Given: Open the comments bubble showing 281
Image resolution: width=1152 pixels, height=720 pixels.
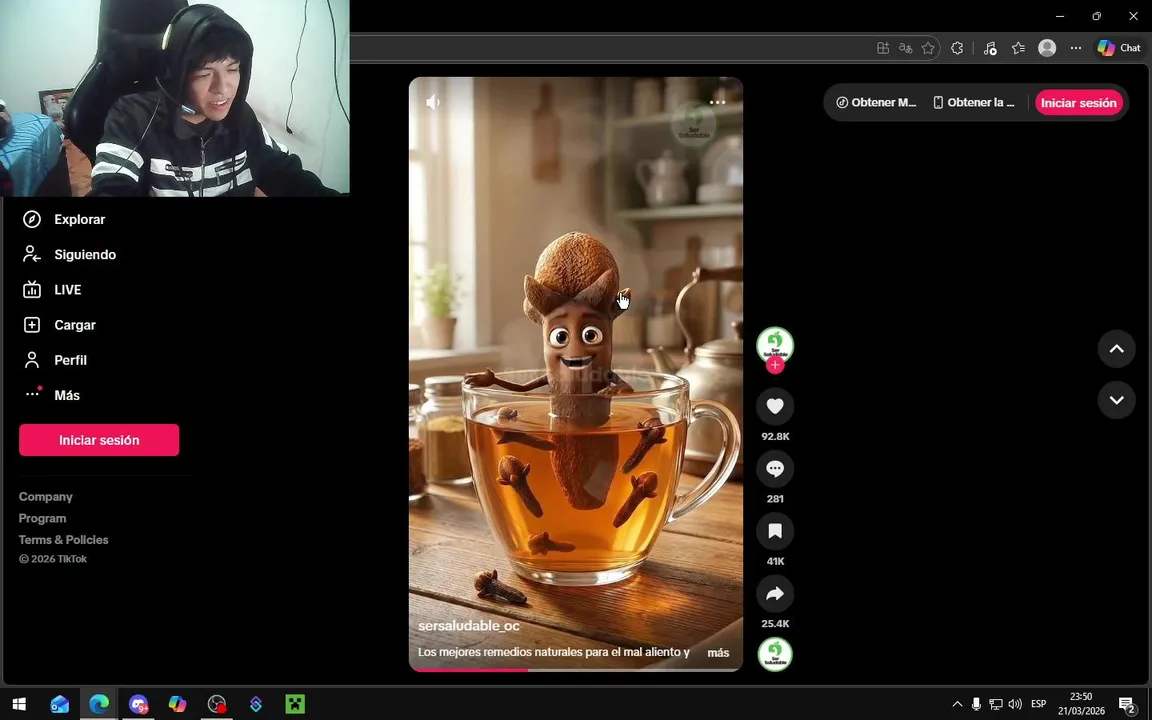Looking at the screenshot, I should (x=775, y=468).
